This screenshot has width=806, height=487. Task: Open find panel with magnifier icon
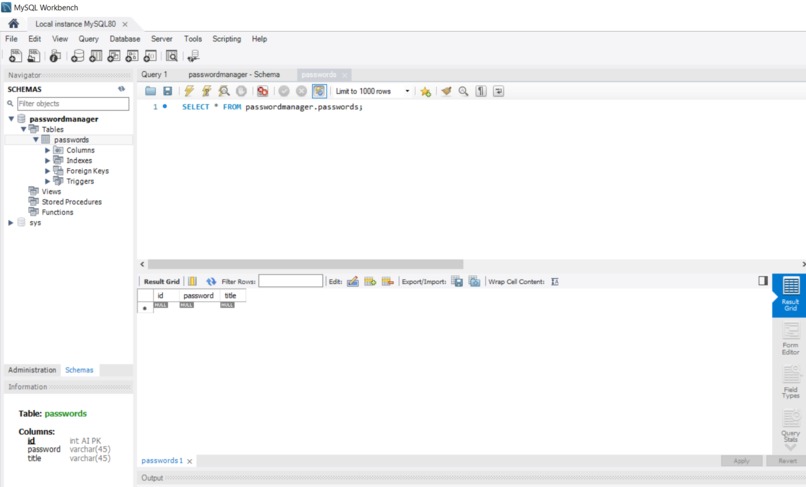(463, 91)
